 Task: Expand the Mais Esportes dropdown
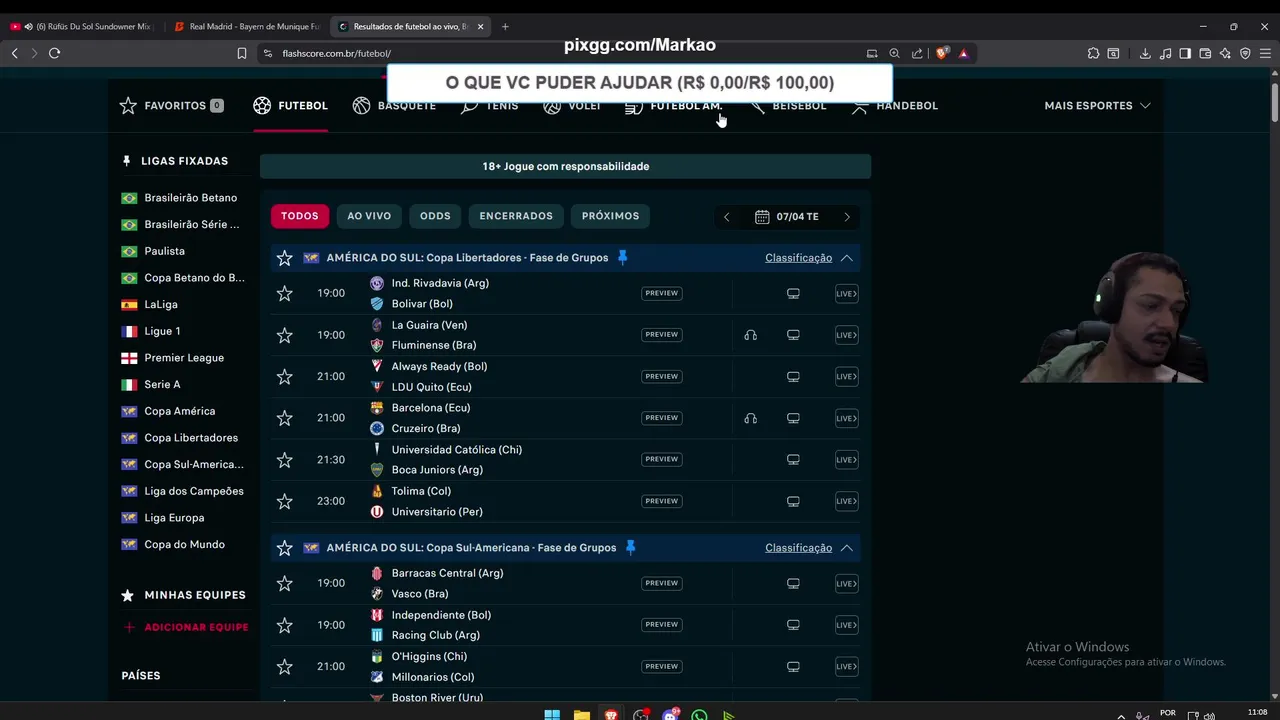pyautogui.click(x=1097, y=105)
